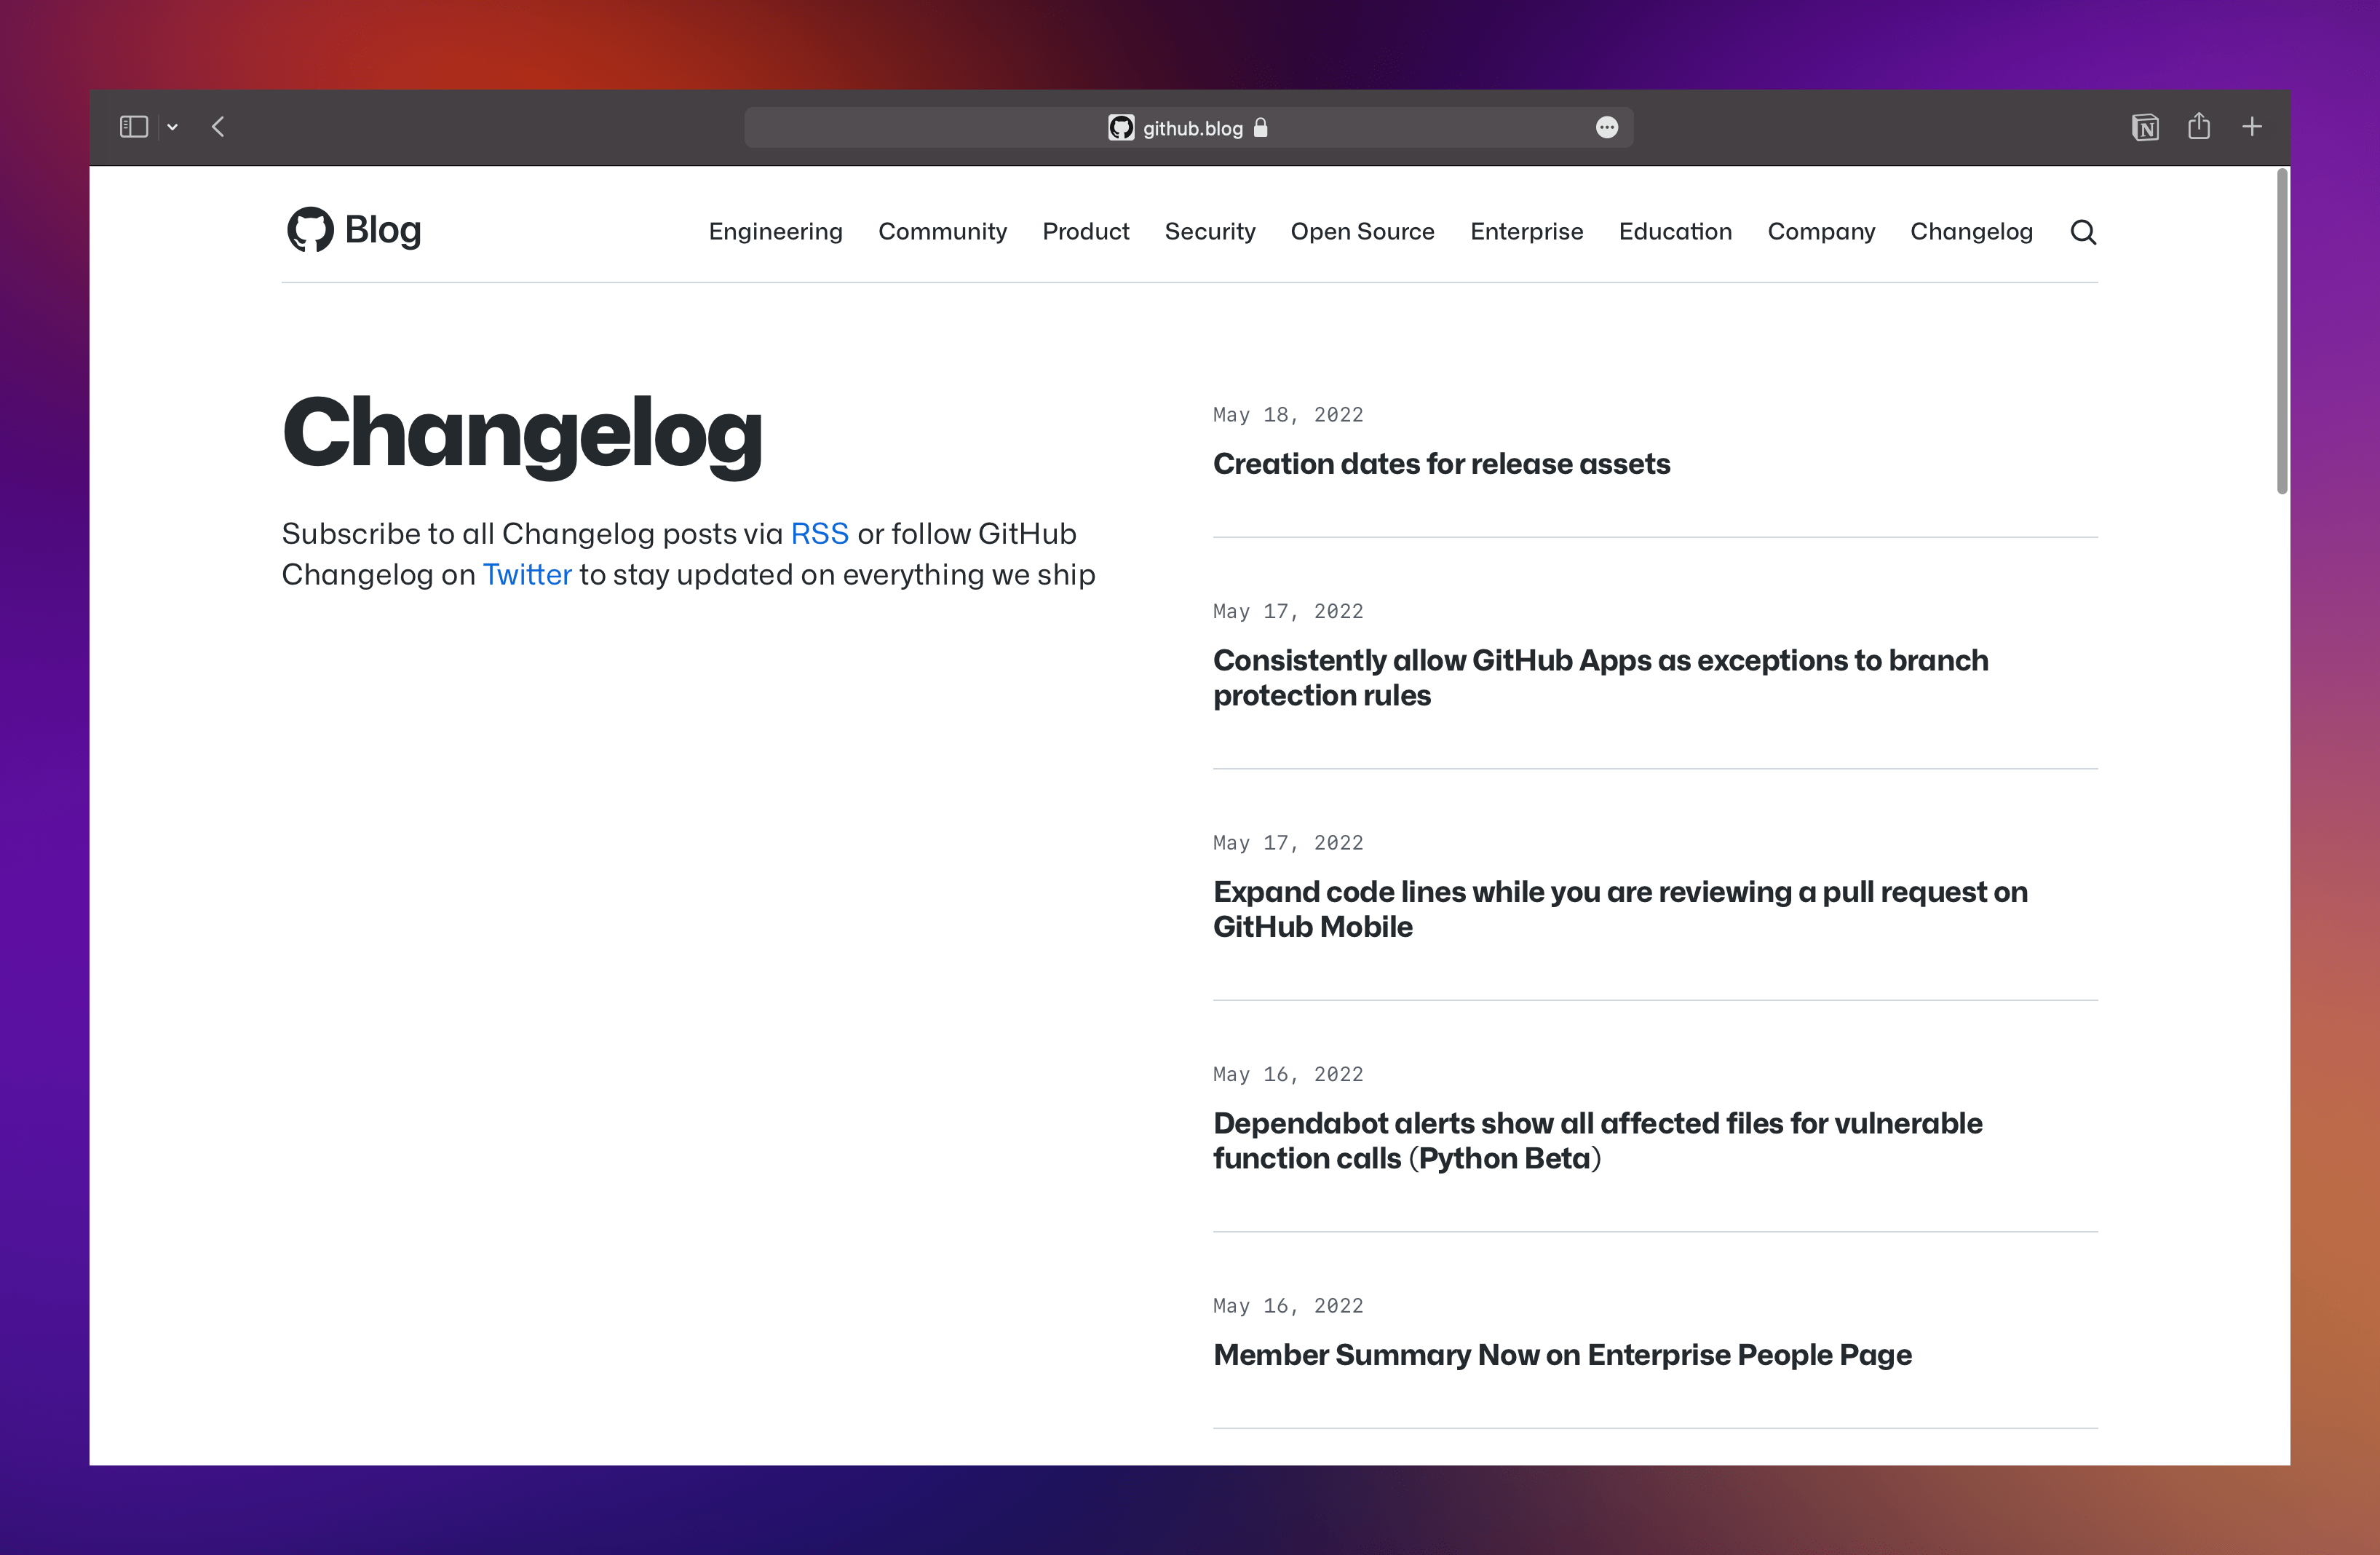Switch to the Open Source section
2380x1555 pixels.
(x=1362, y=231)
